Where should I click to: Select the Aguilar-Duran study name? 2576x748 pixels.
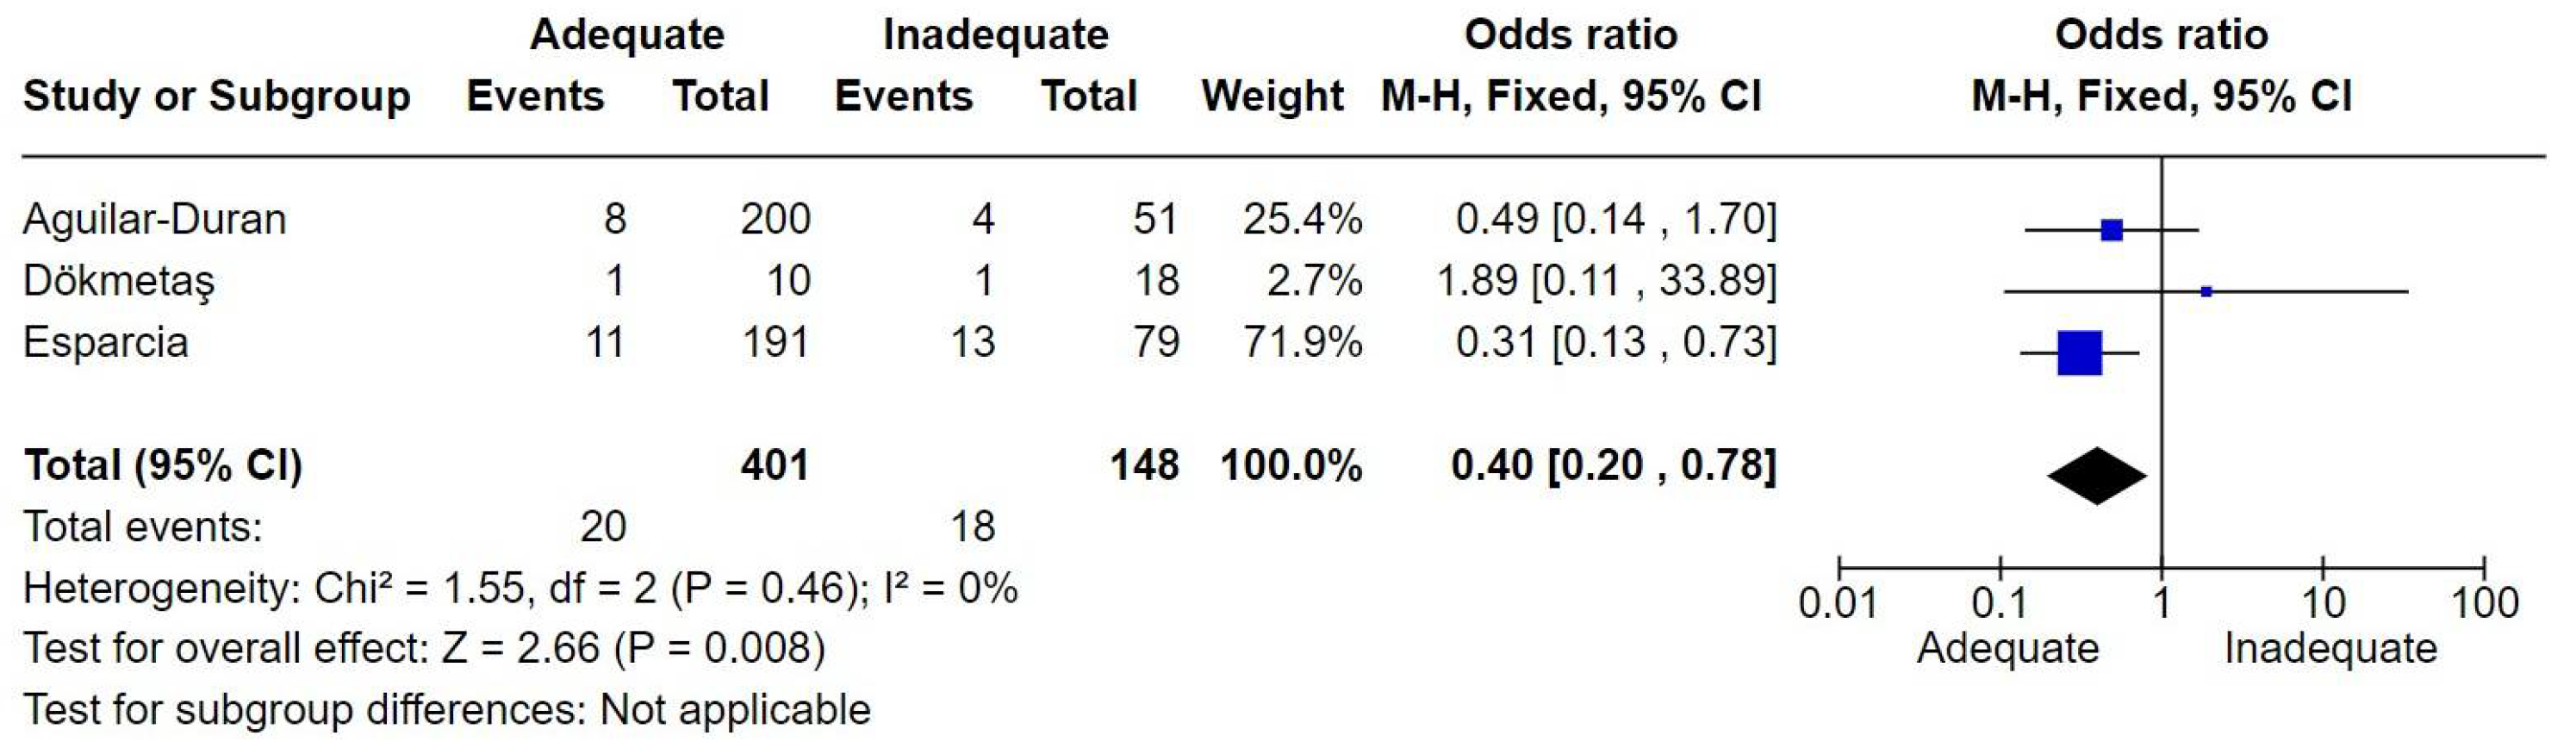(x=155, y=219)
